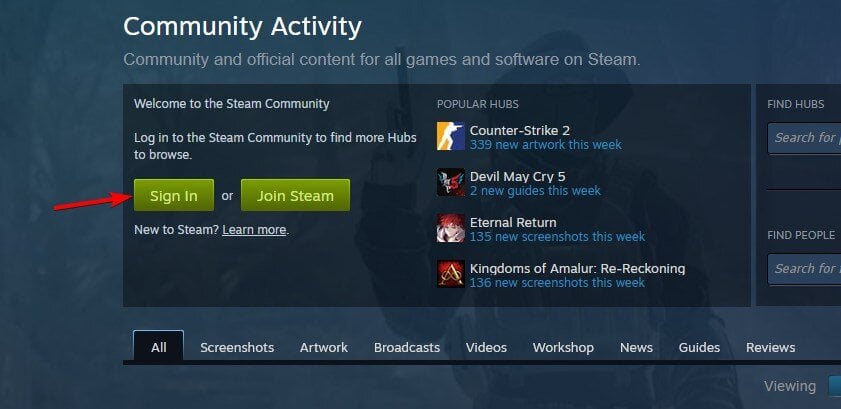Select the Eternal Return game icon
841x409 pixels.
(451, 228)
